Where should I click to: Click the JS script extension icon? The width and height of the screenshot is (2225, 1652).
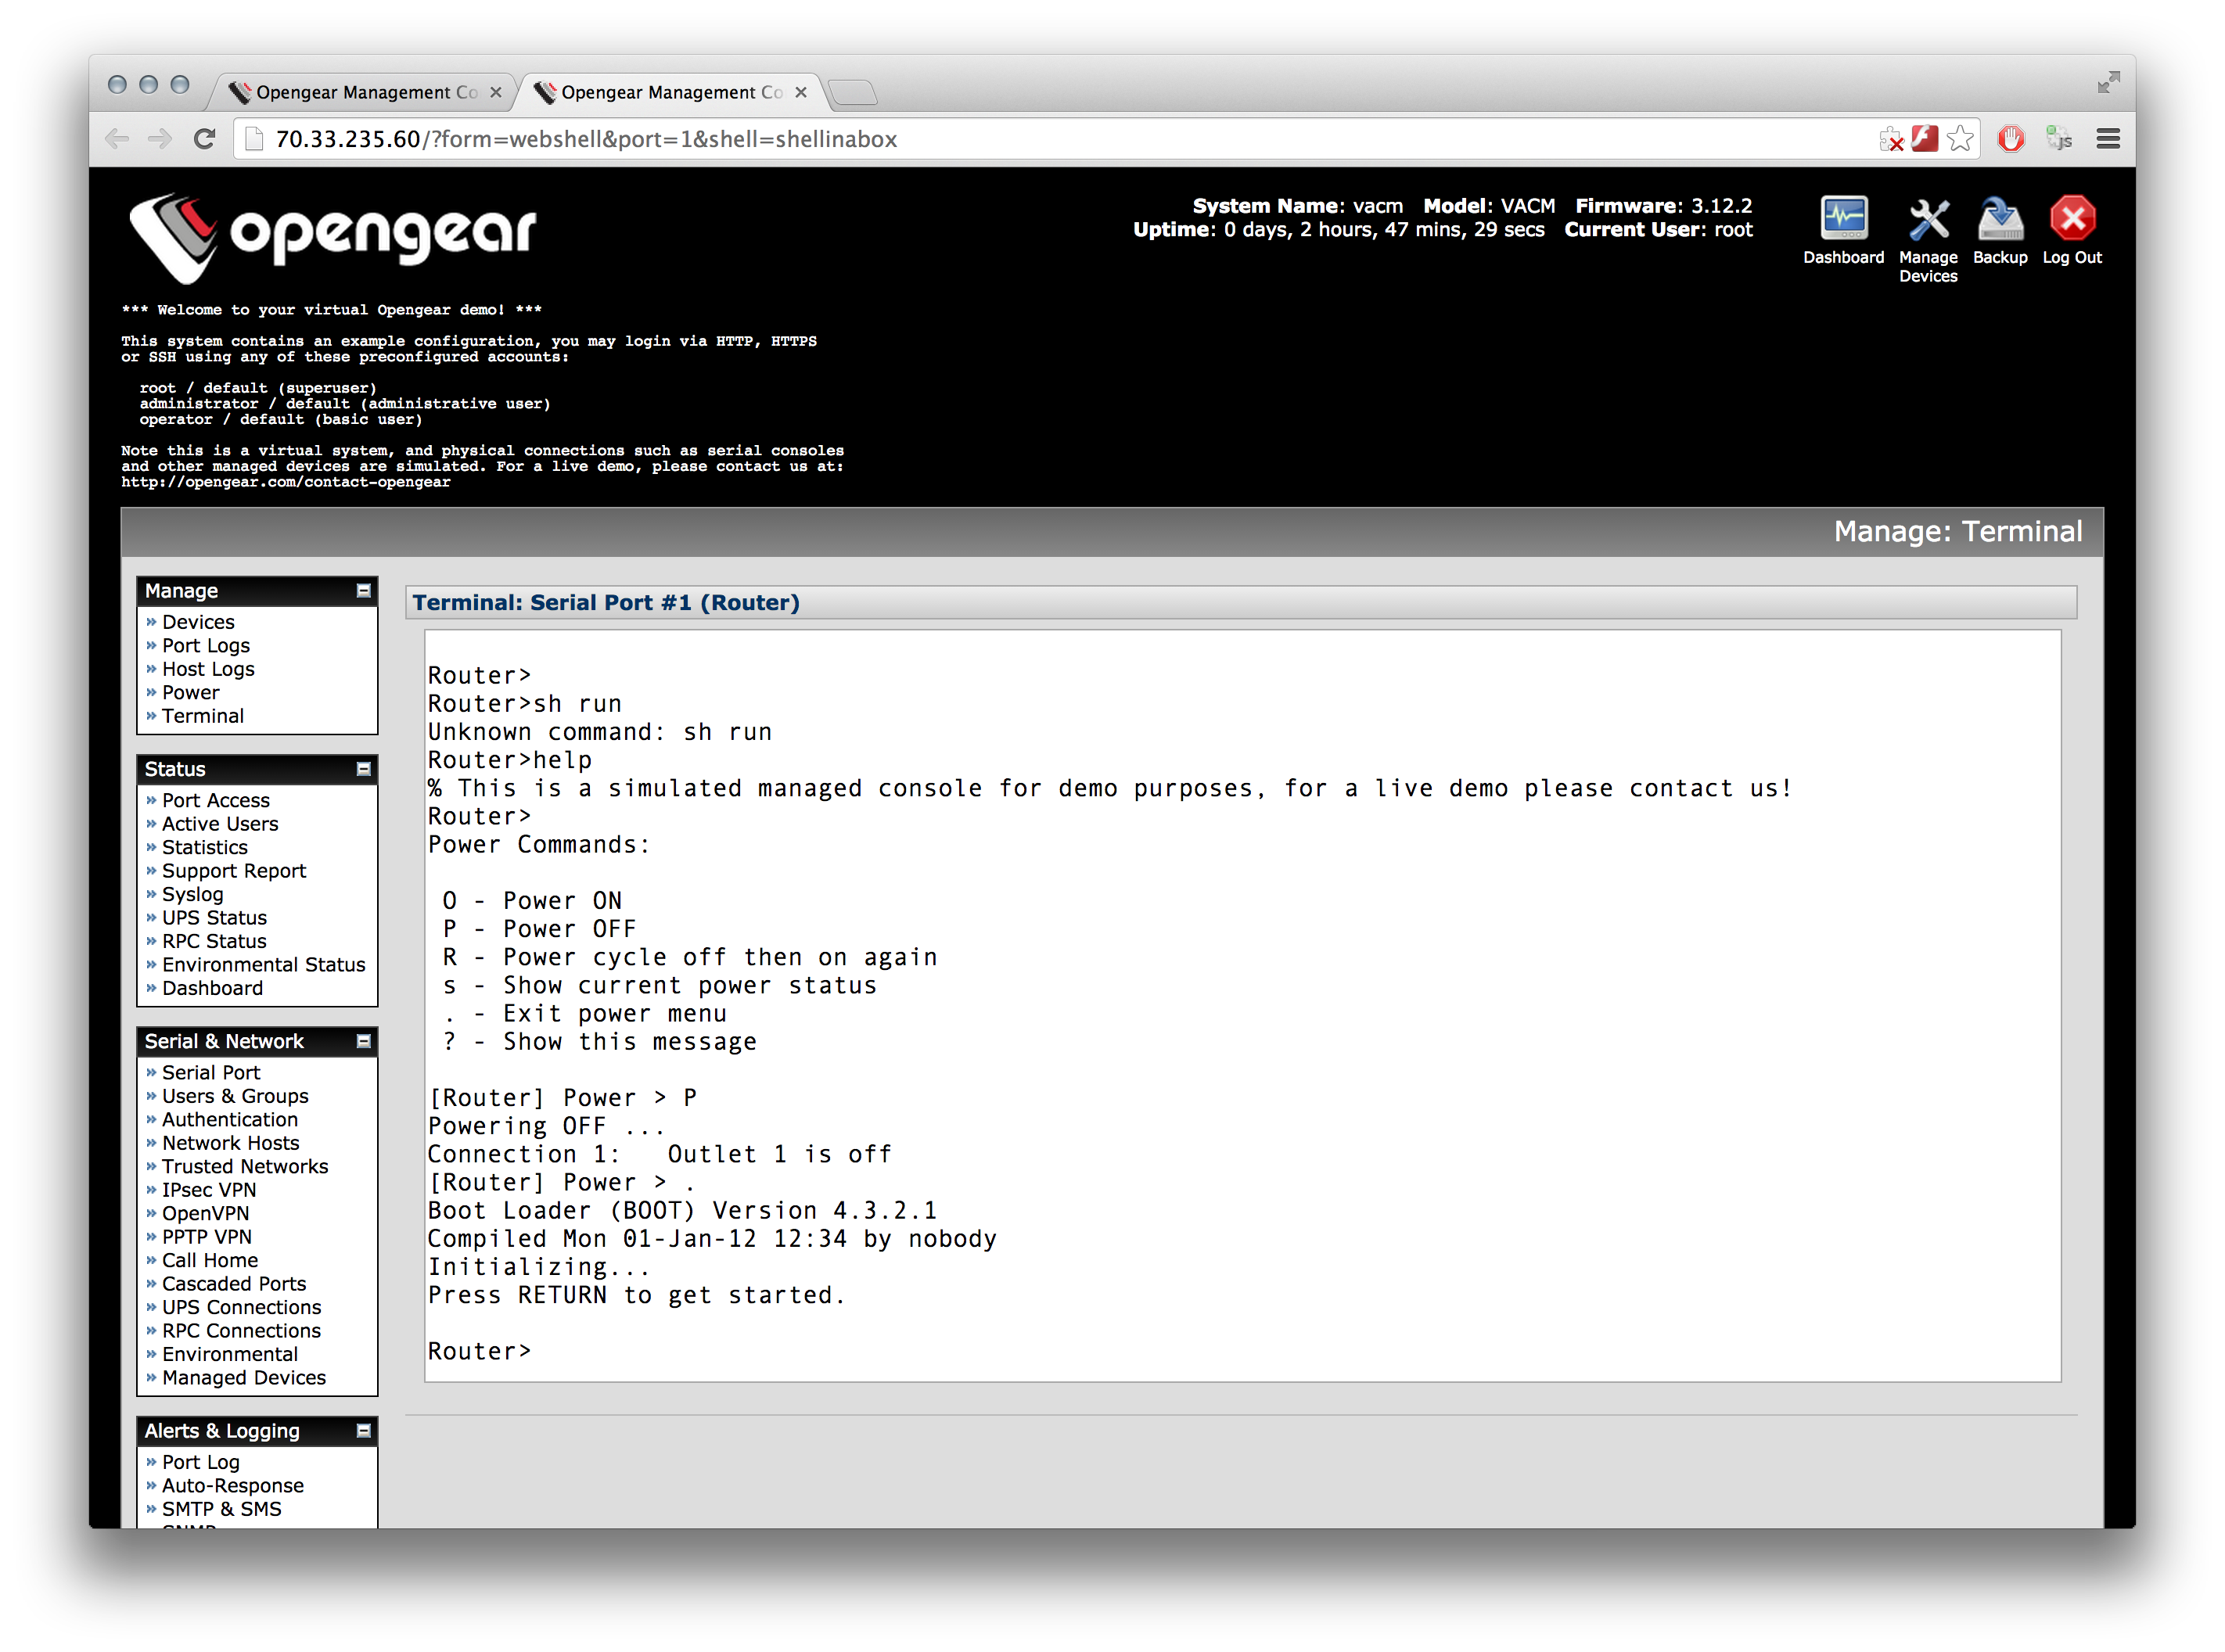click(2058, 139)
